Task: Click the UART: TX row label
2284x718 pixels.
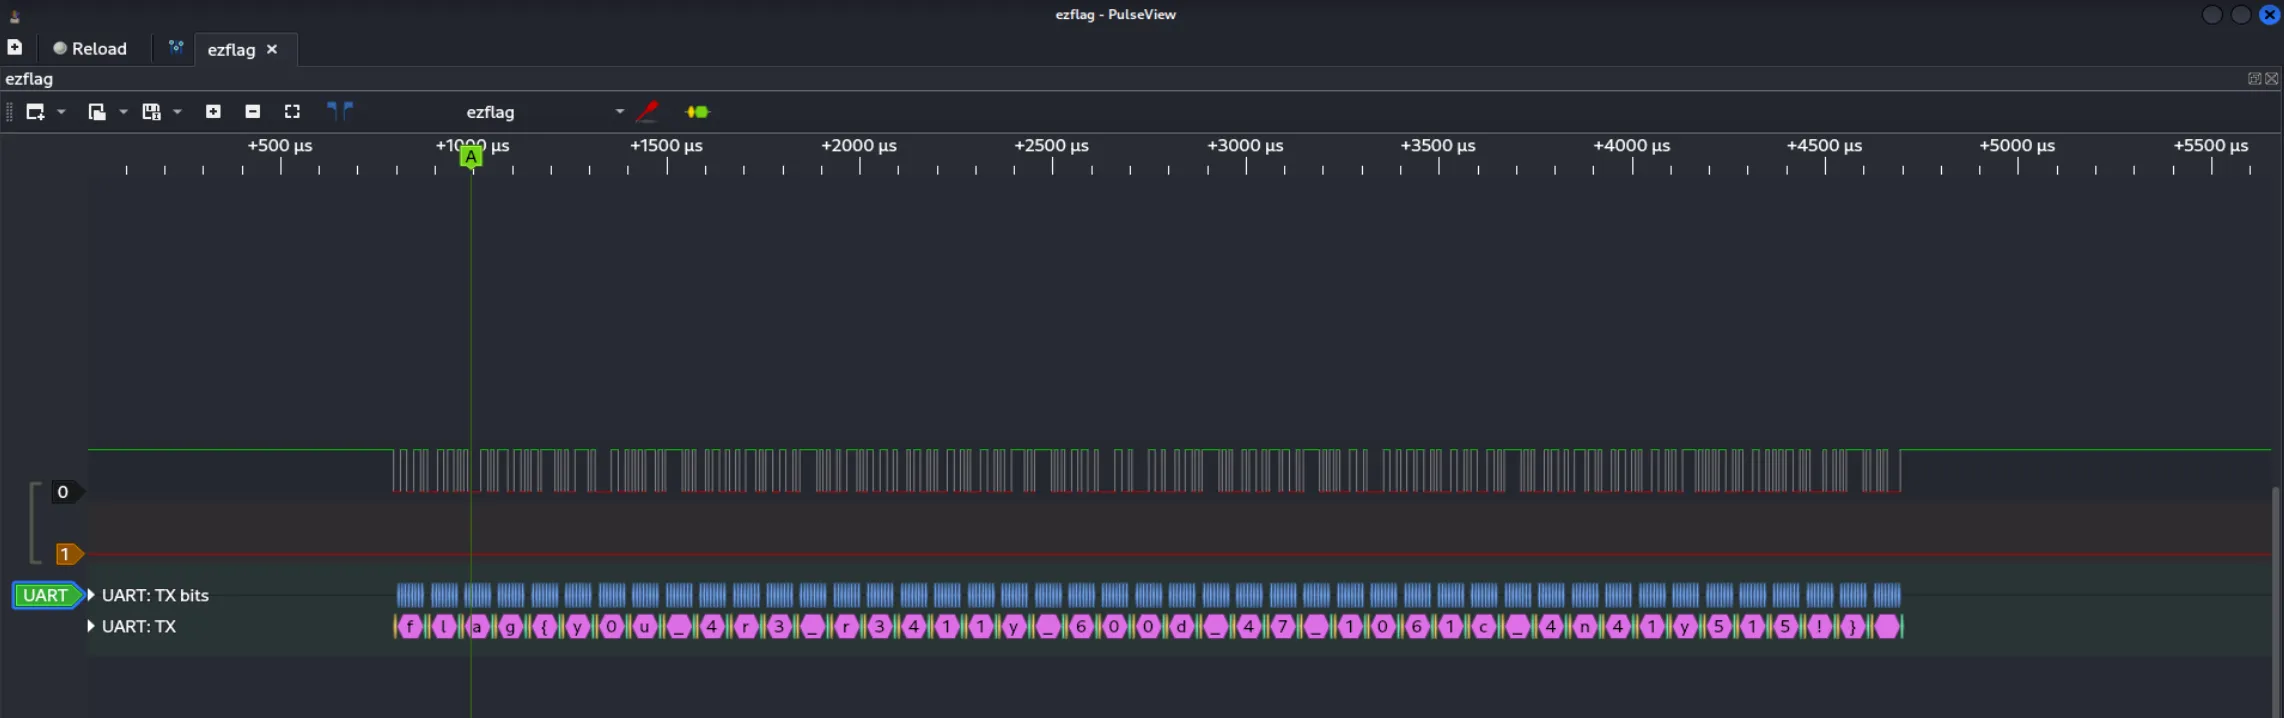Action: 139,626
